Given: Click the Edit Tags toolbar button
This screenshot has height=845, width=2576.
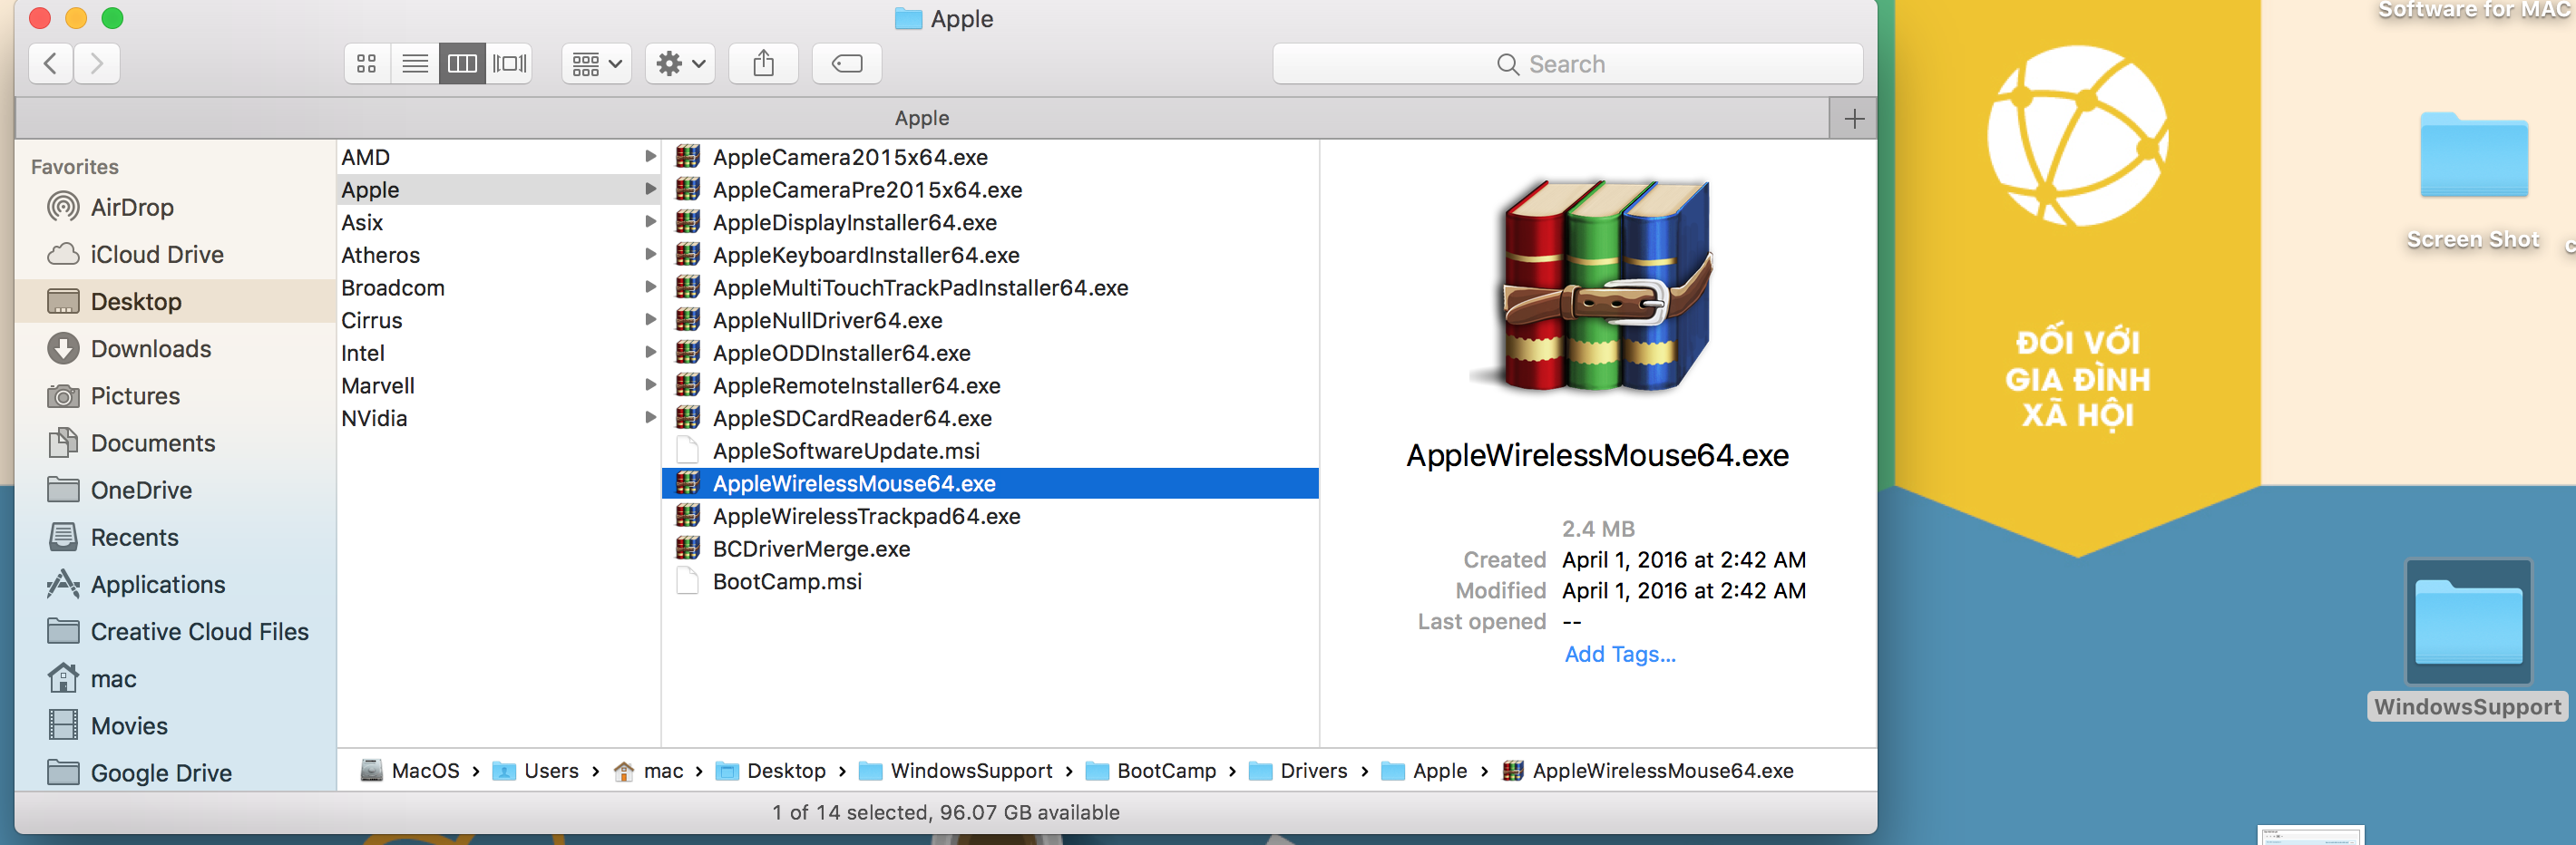Looking at the screenshot, I should 847,64.
